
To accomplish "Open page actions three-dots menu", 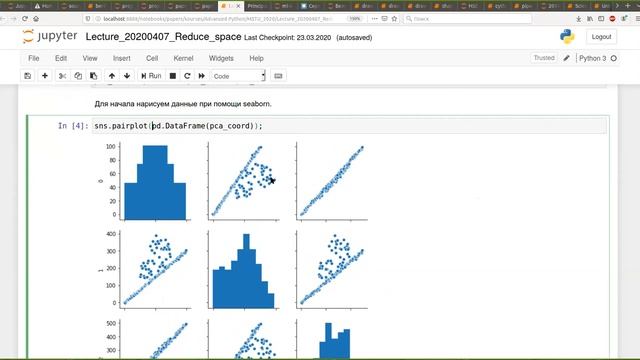I will coord(374,19).
